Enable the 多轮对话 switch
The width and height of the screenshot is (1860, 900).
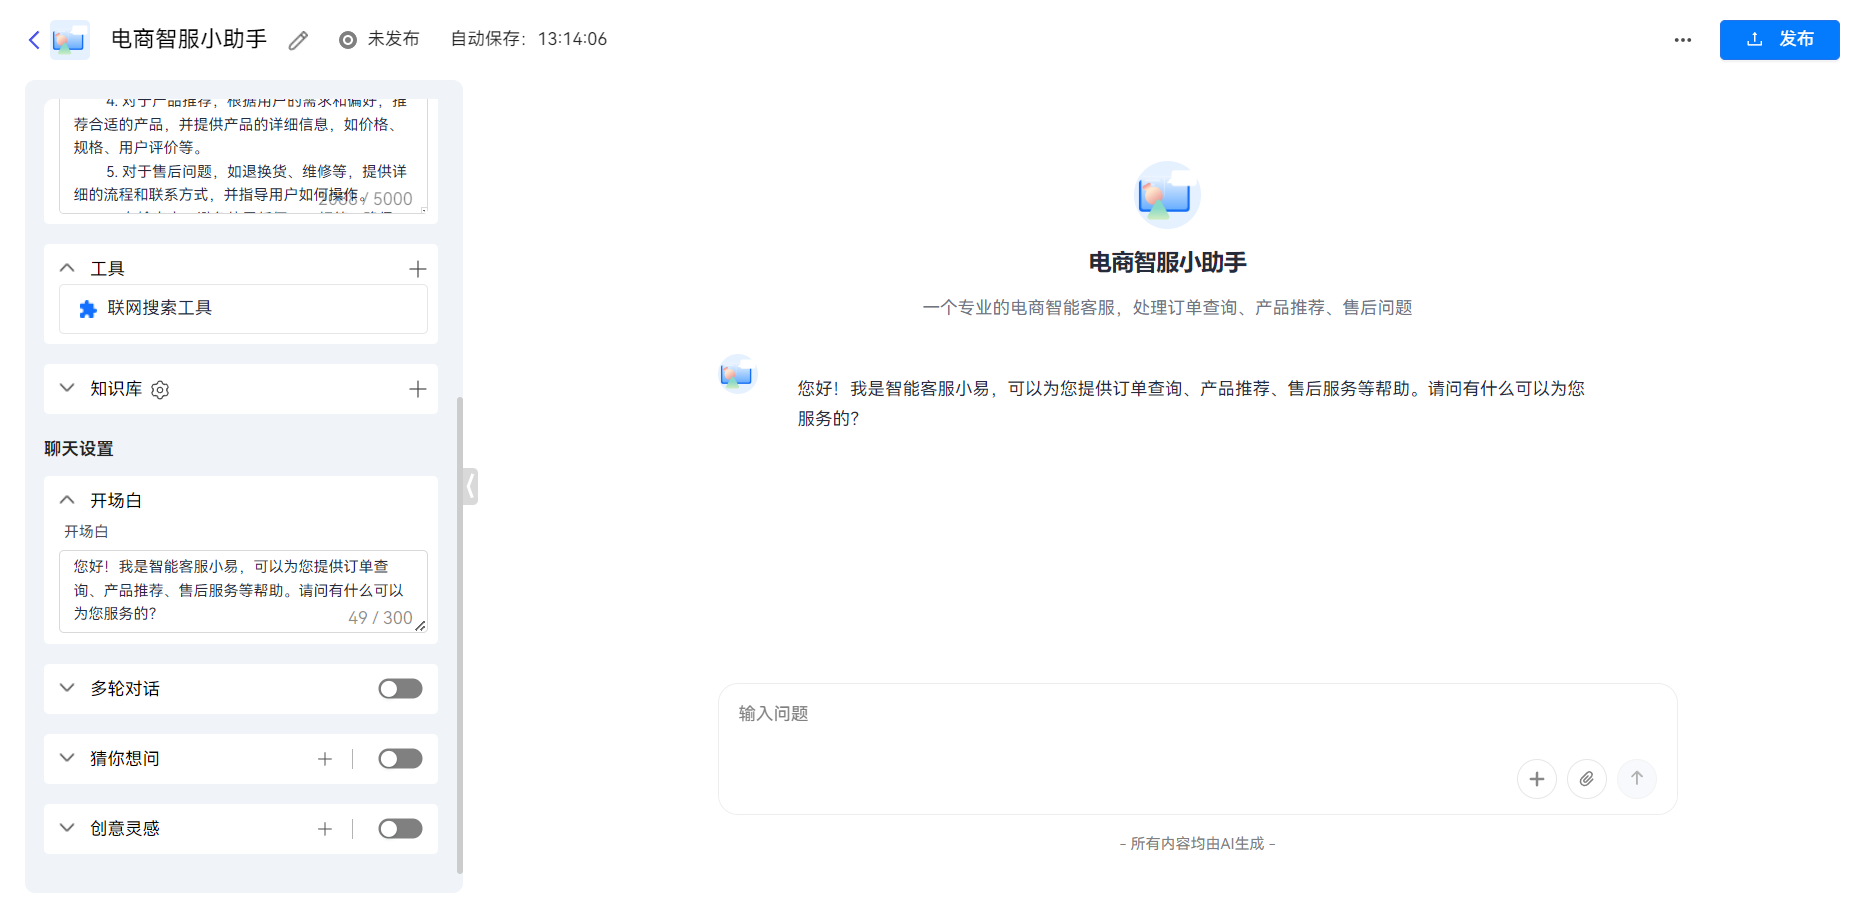(x=400, y=688)
